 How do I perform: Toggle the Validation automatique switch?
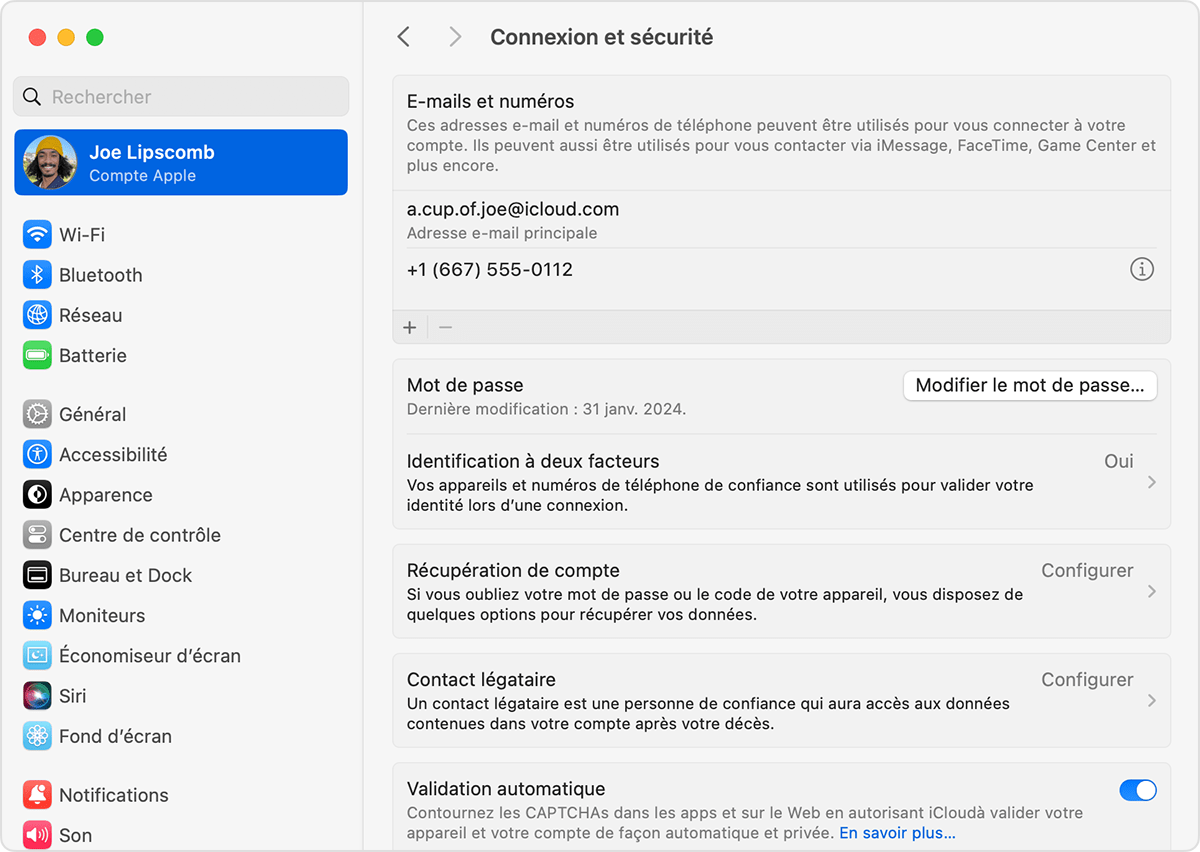[1138, 790]
